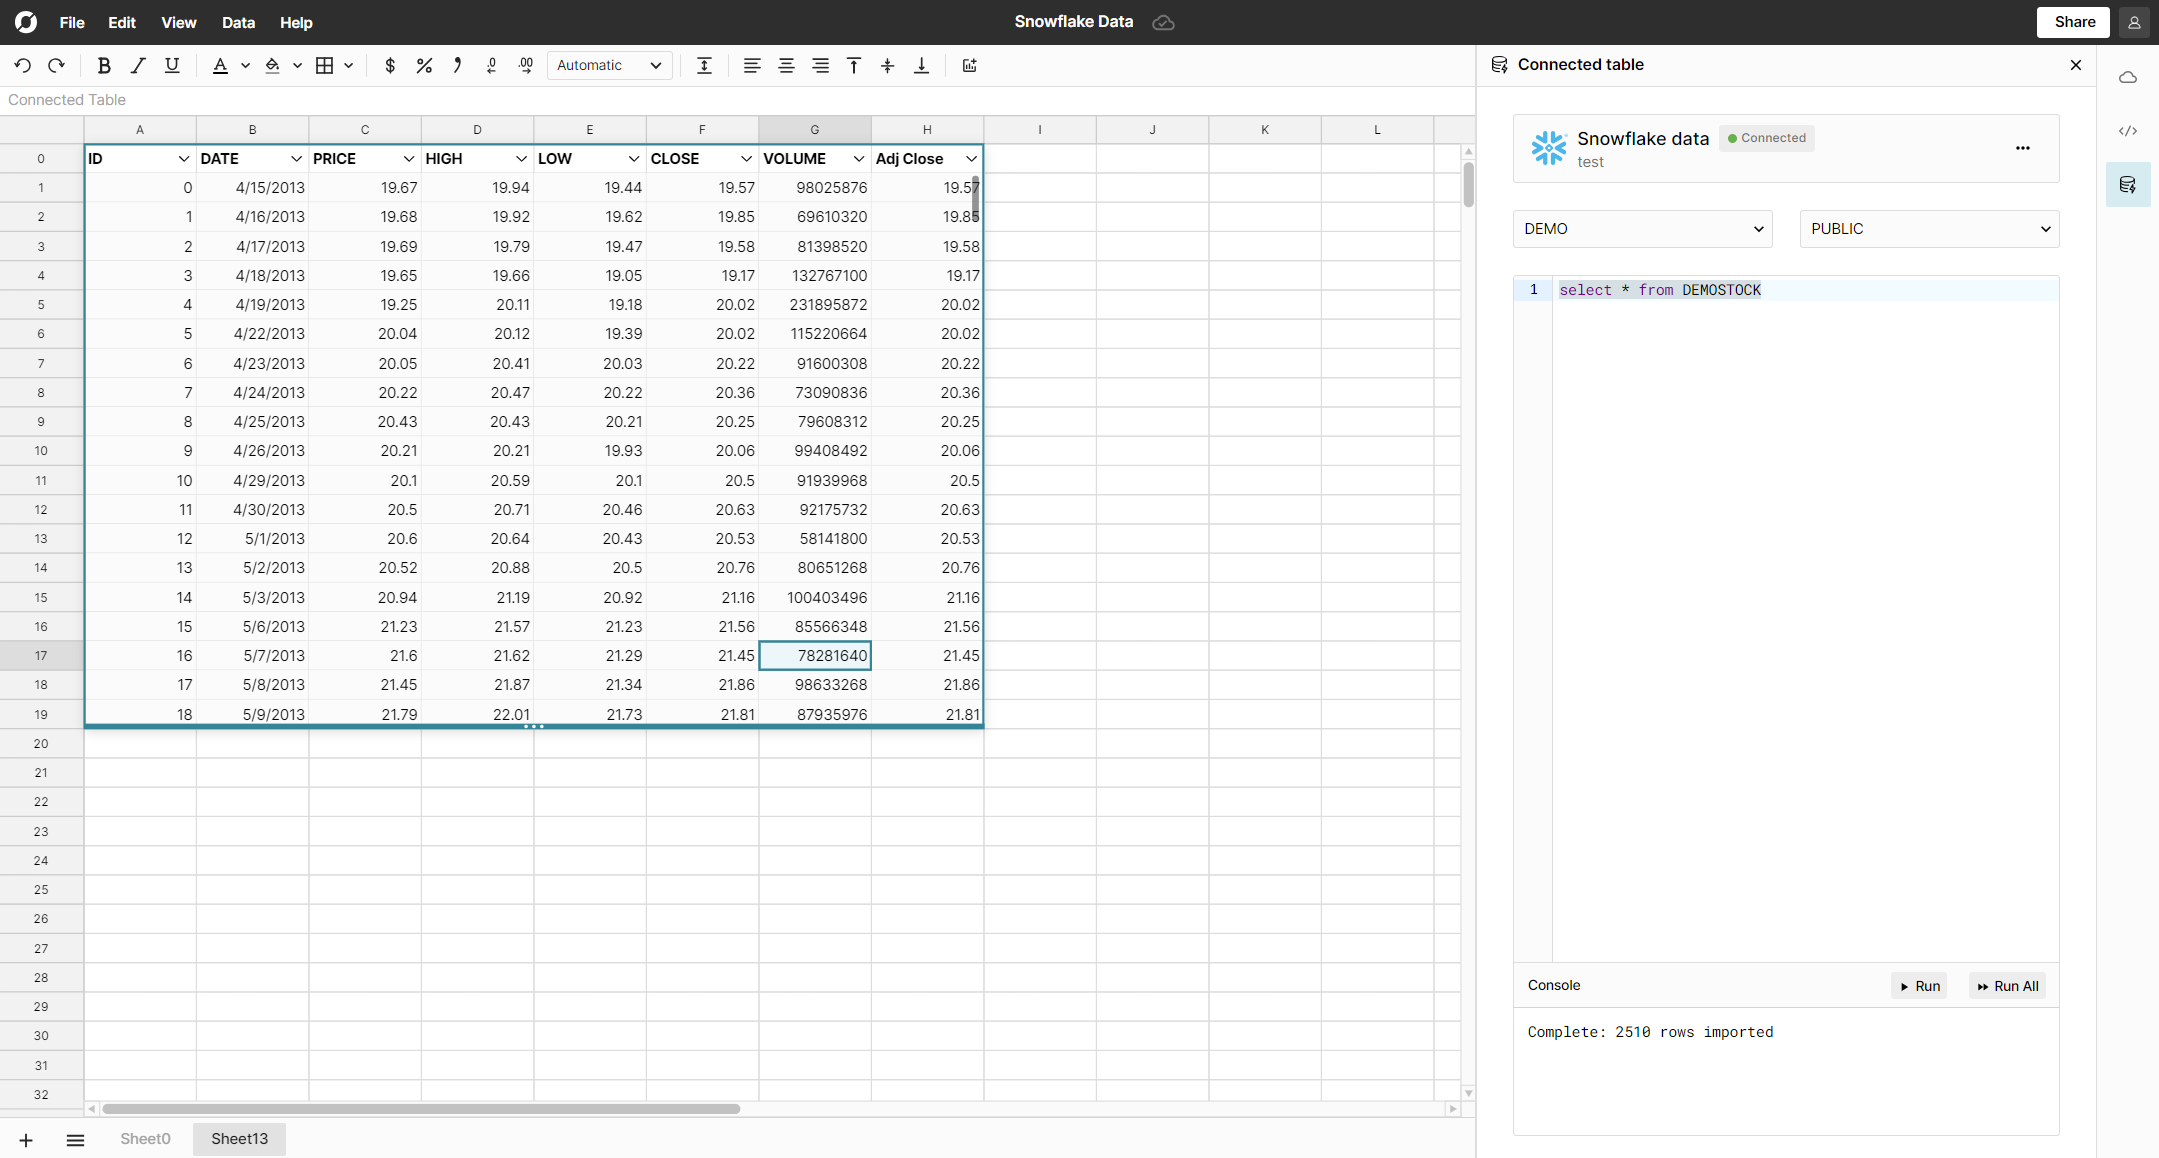
Task: Switch to the Sheet0 tab
Action: pos(145,1139)
